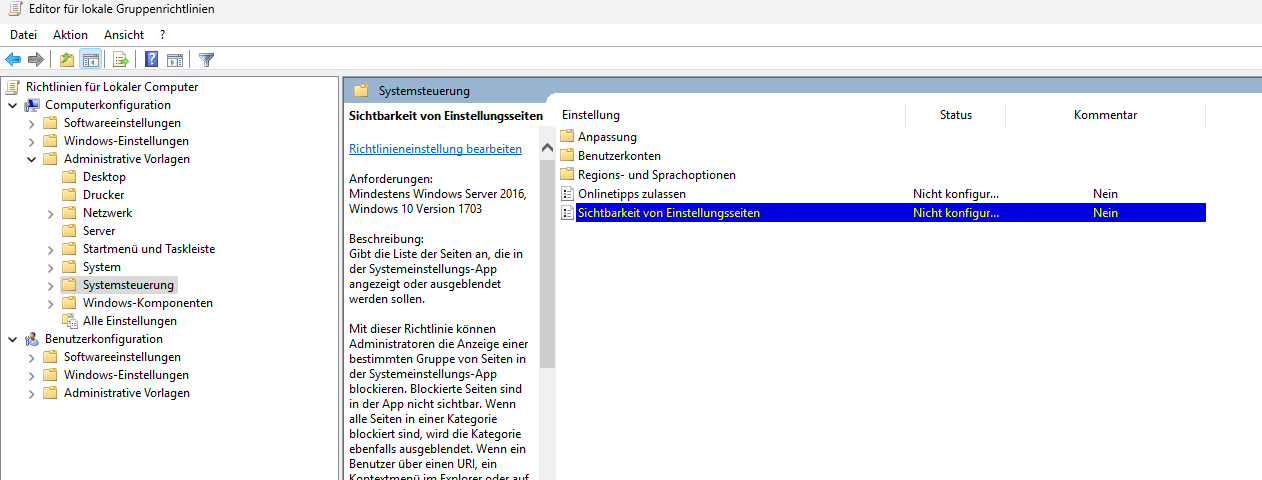Click the Startmenü und Taskleiste folder icon
Viewport: 1262px width, 480px height.
(69, 249)
